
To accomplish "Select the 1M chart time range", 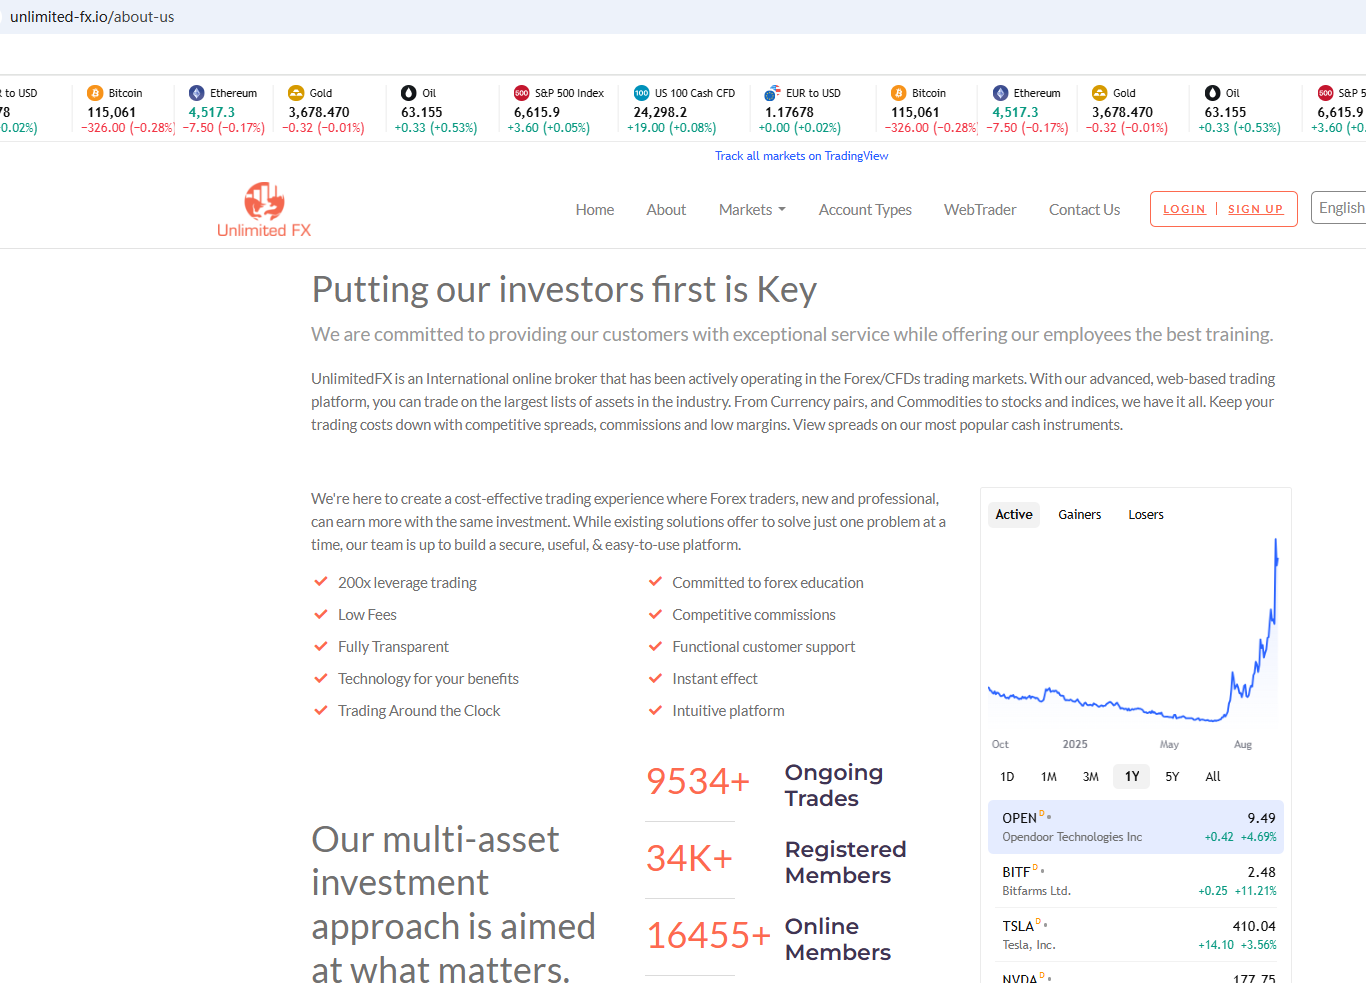I will 1048,777.
